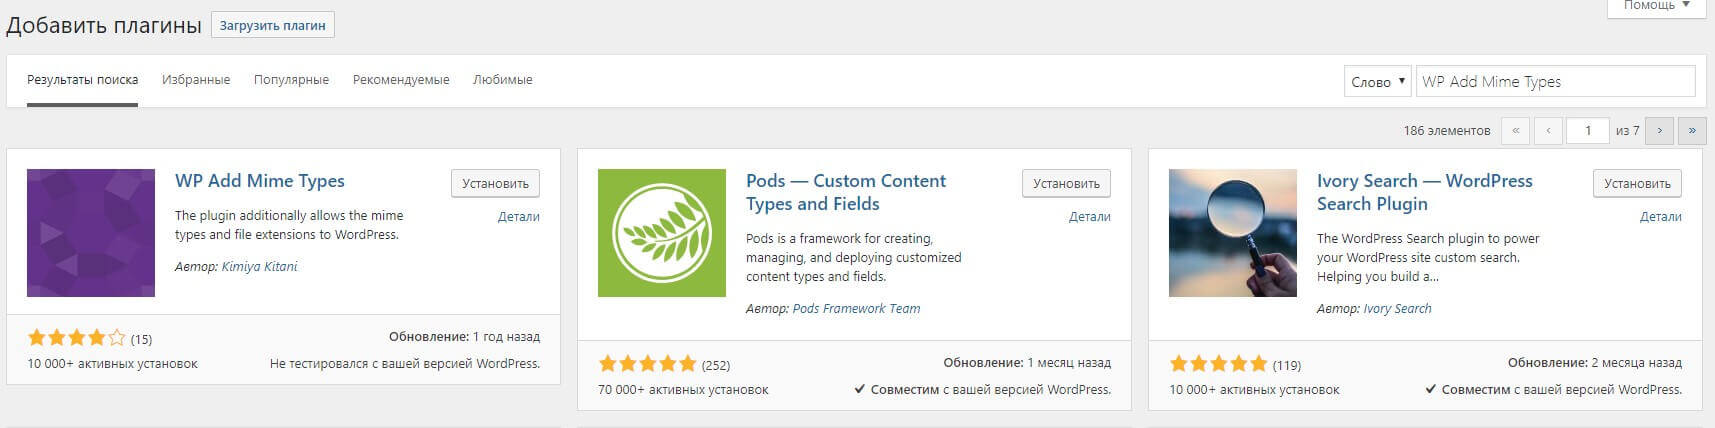Click the current page number field
This screenshot has width=1715, height=428.
pos(1588,131)
